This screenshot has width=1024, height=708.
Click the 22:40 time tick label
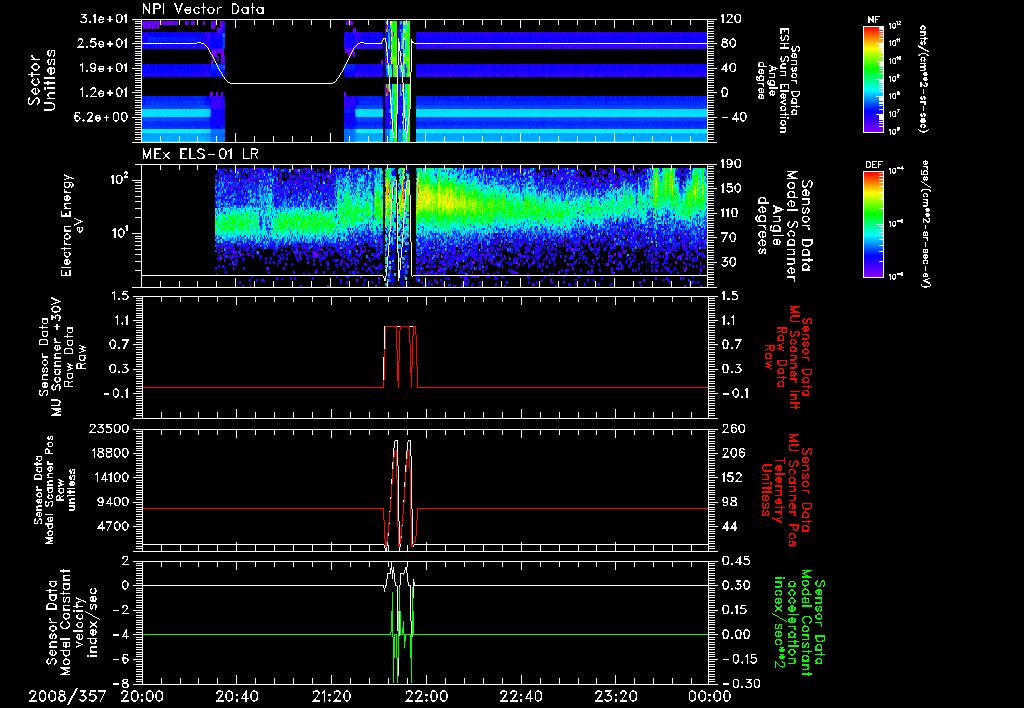point(520,696)
